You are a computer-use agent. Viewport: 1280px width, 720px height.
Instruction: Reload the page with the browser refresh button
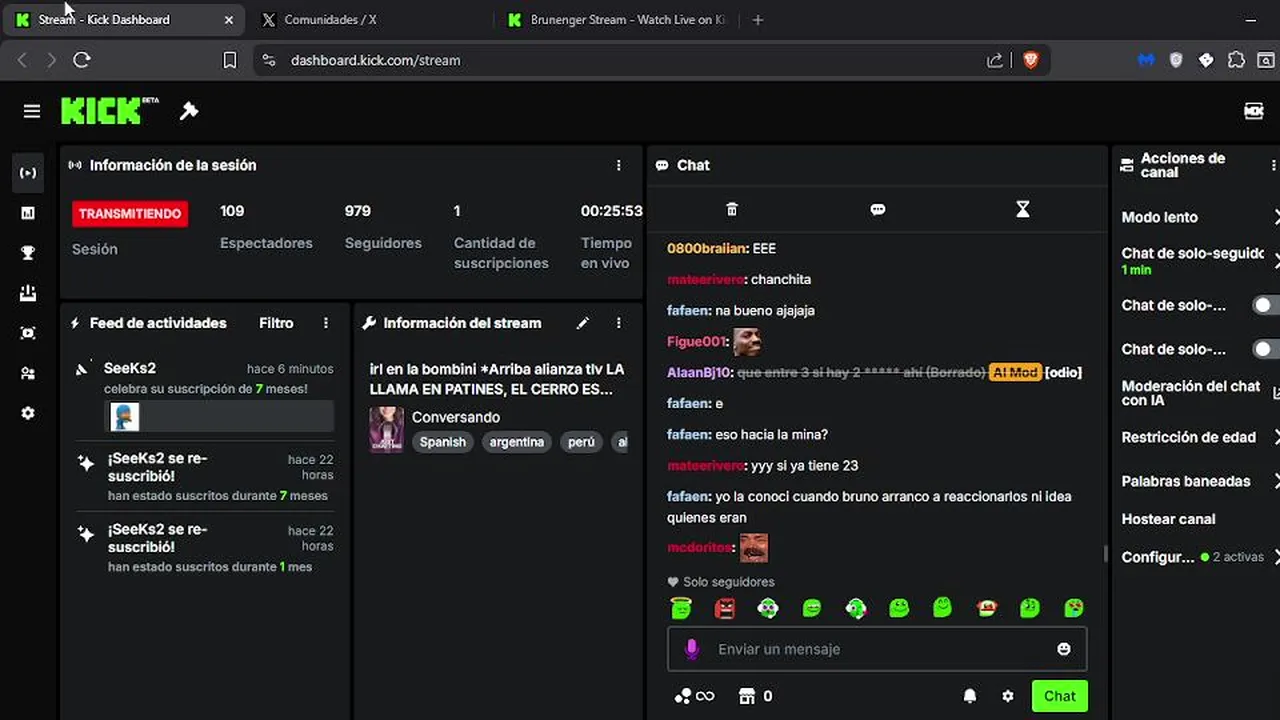(82, 60)
